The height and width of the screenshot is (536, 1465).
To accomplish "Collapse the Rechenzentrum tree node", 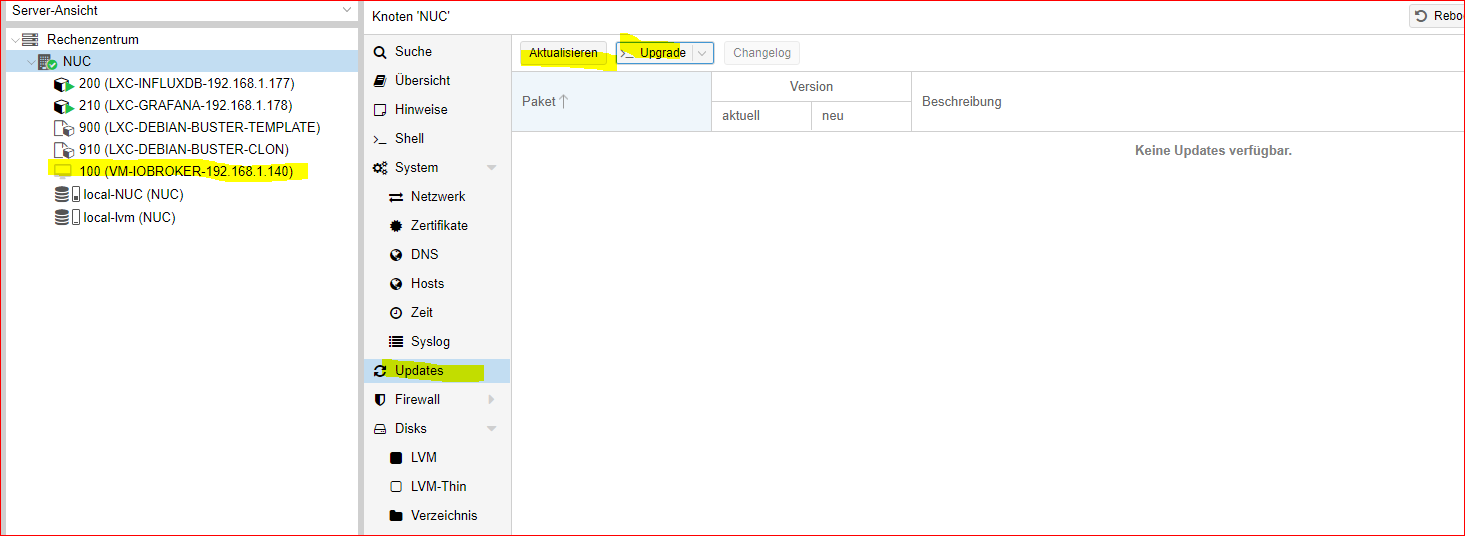I will [14, 40].
